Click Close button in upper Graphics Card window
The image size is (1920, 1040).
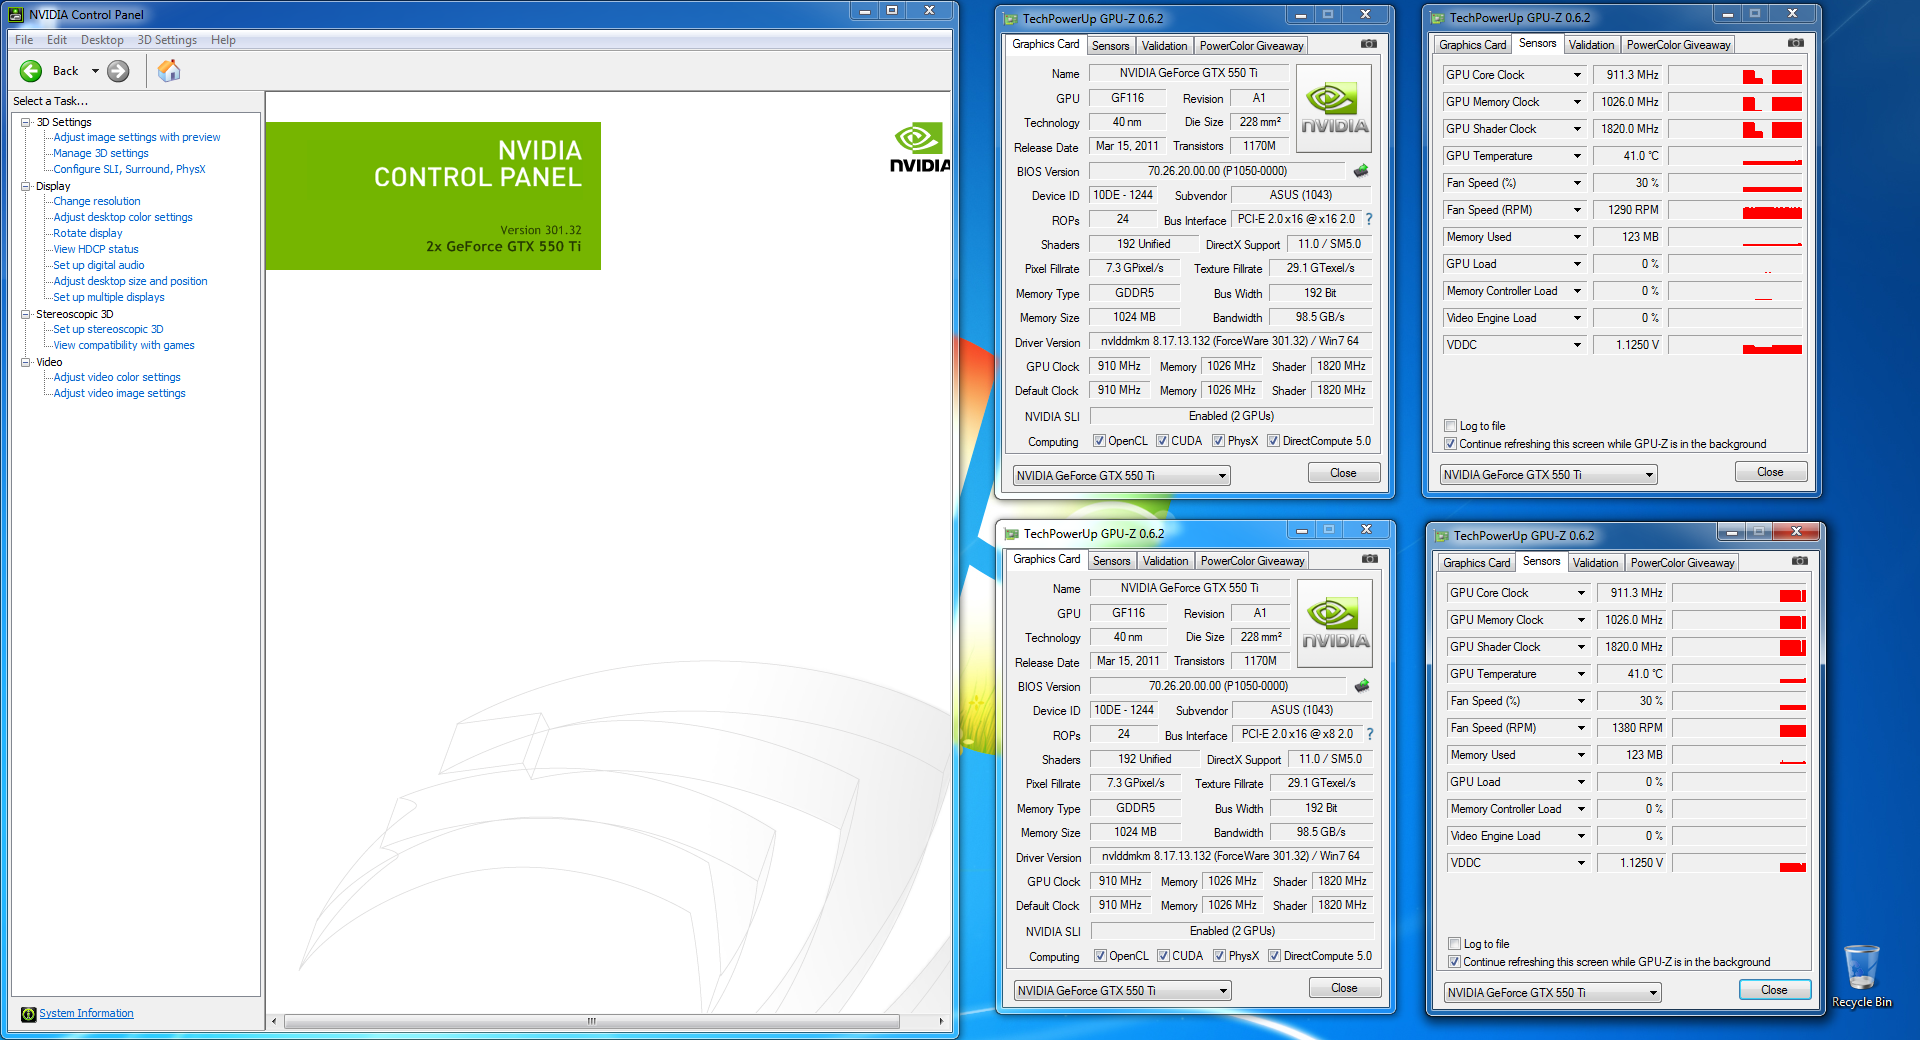(1344, 473)
